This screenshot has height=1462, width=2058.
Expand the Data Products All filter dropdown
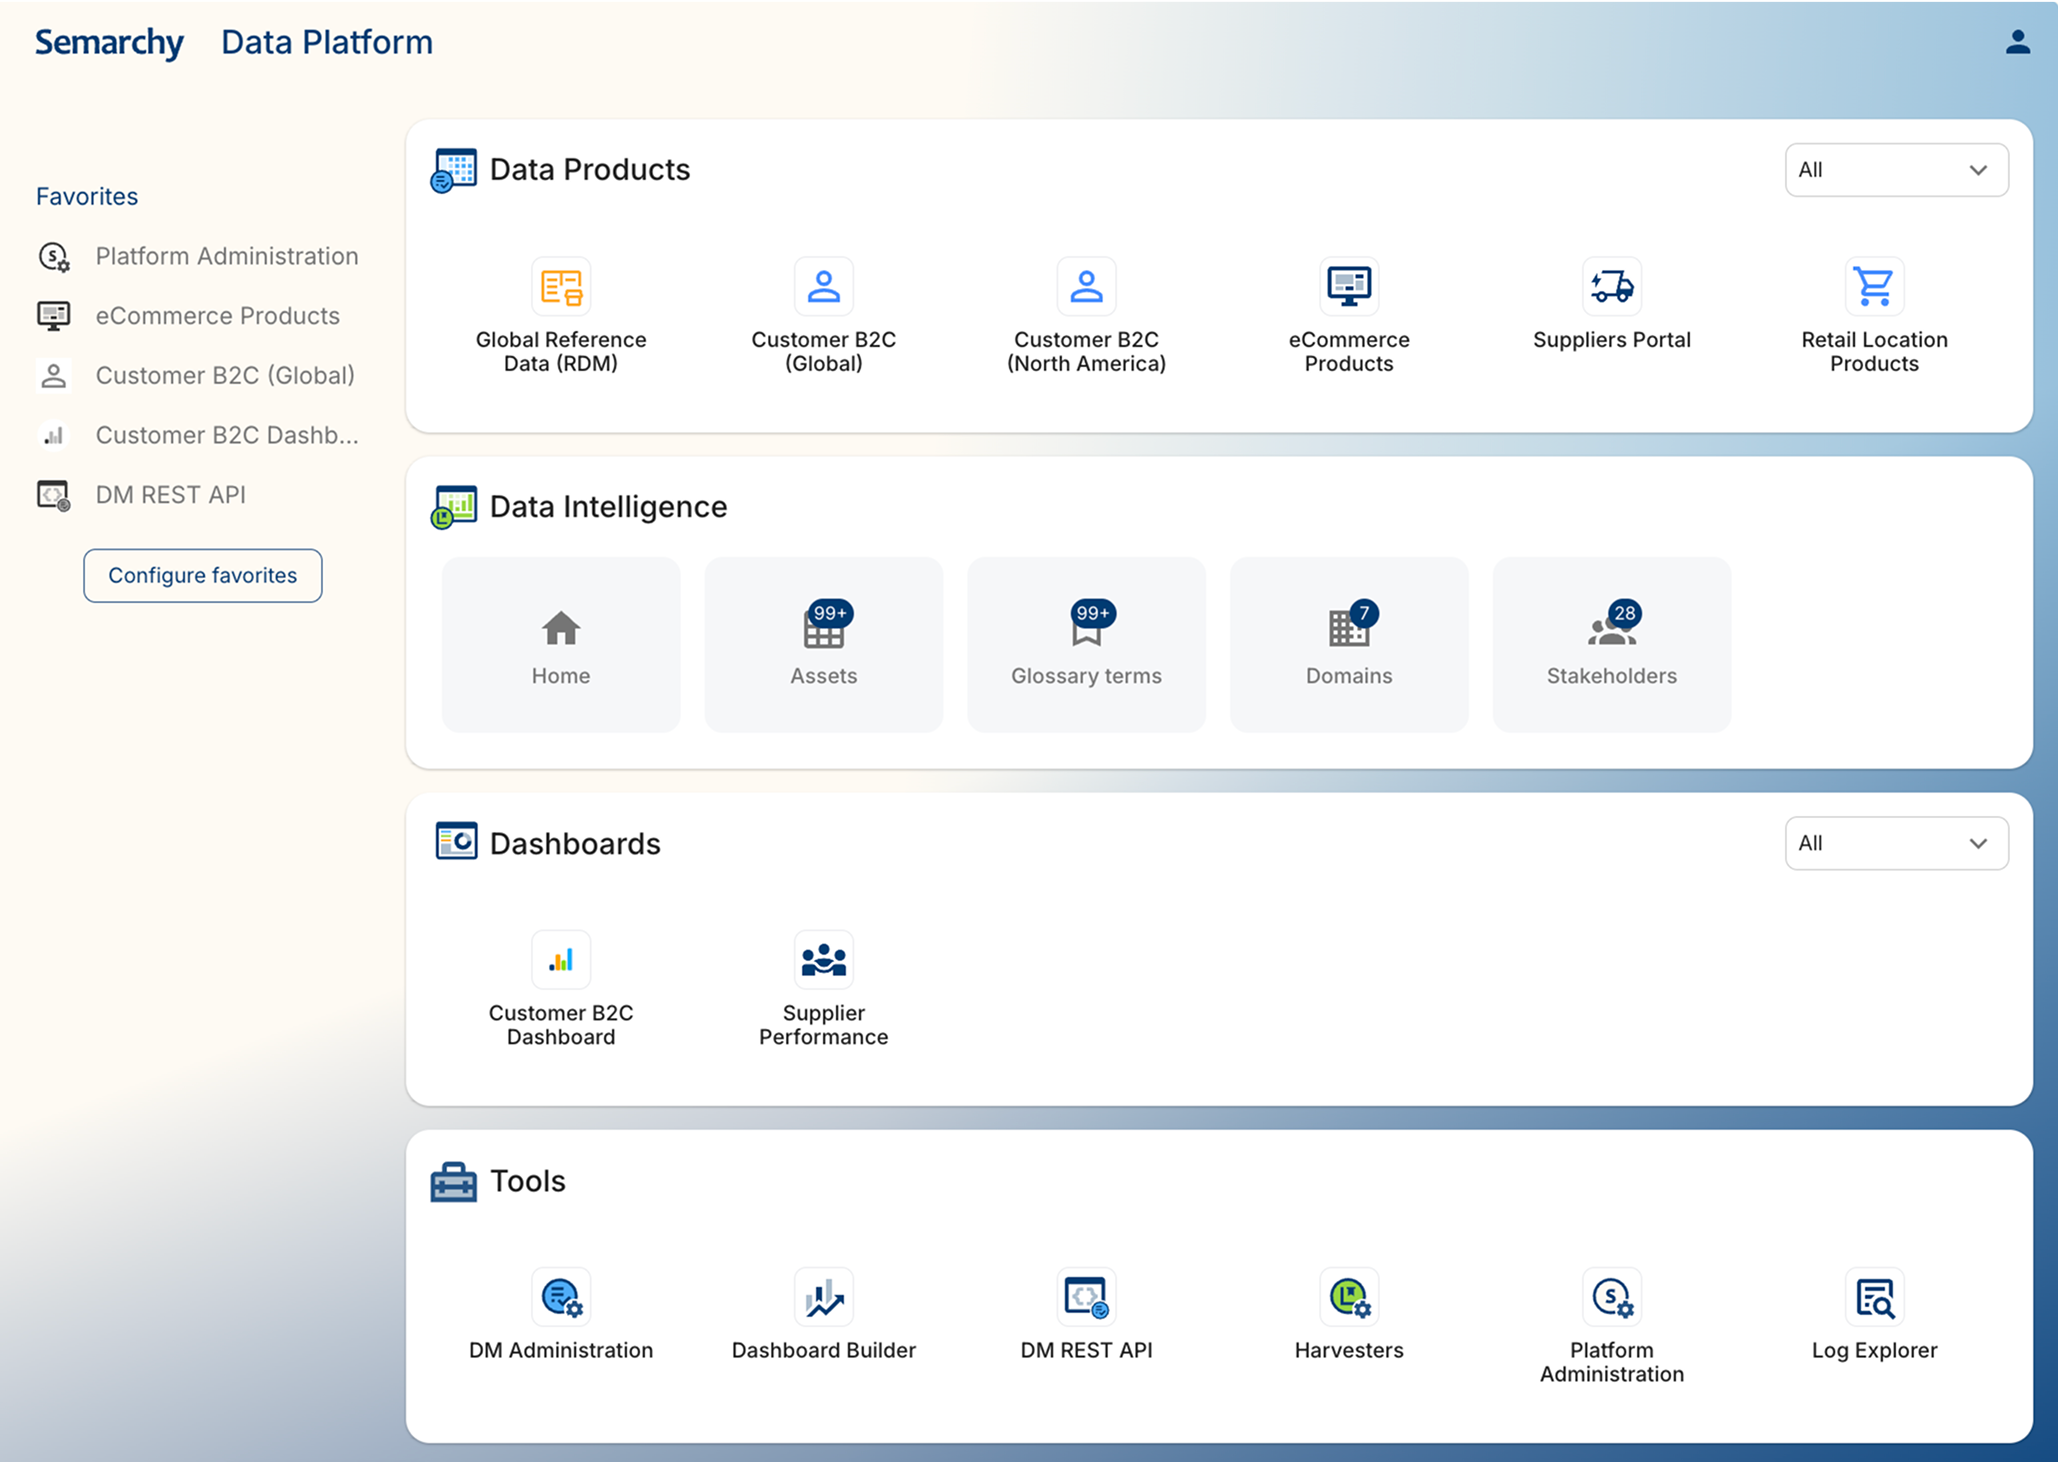pyautogui.click(x=1896, y=170)
